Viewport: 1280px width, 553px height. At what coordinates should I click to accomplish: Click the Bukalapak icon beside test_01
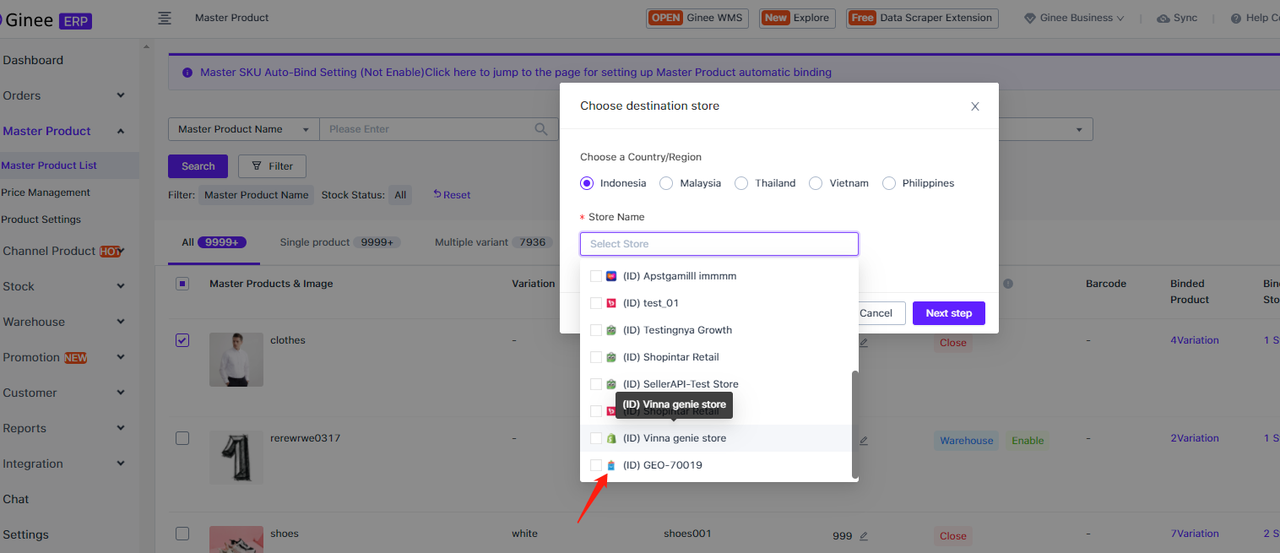tap(611, 303)
